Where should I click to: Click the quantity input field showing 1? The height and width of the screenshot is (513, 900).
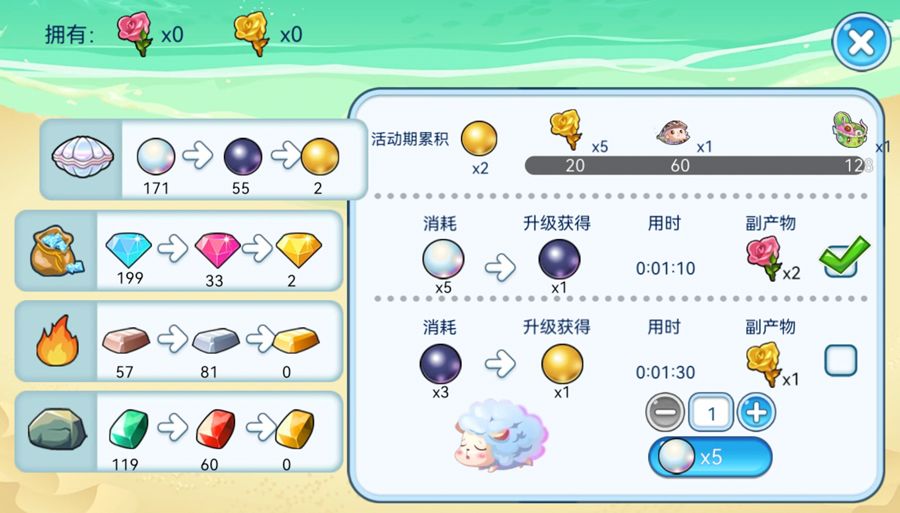tap(711, 412)
